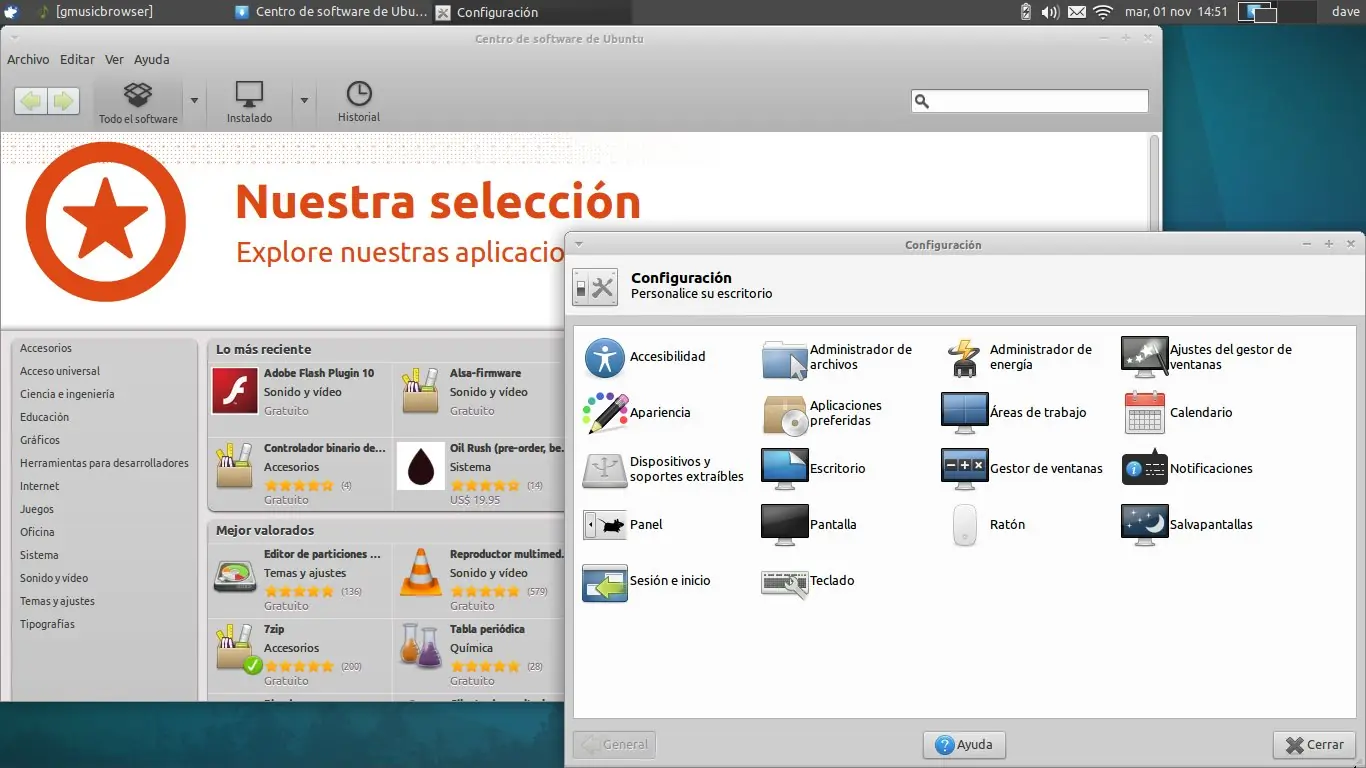Switch to Centro de software taskbar entry
The image size is (1366, 768).
(333, 12)
